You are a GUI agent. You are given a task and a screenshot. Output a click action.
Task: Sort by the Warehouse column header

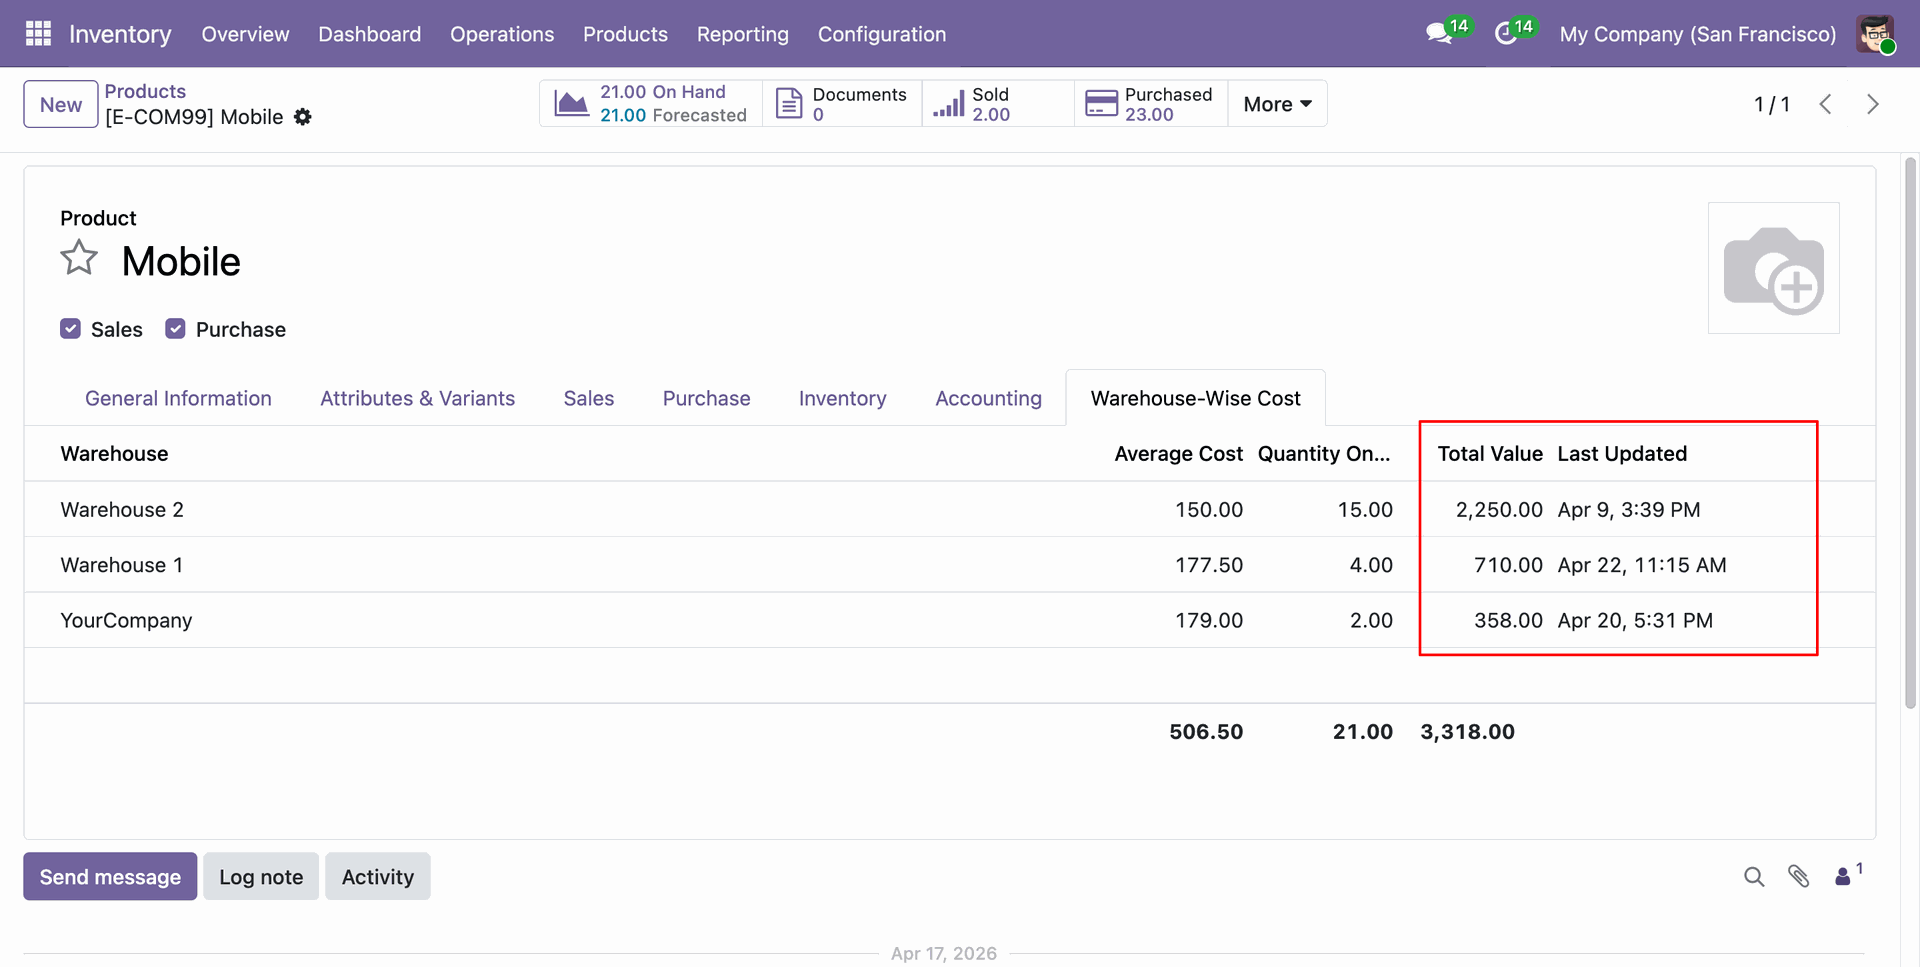114,454
